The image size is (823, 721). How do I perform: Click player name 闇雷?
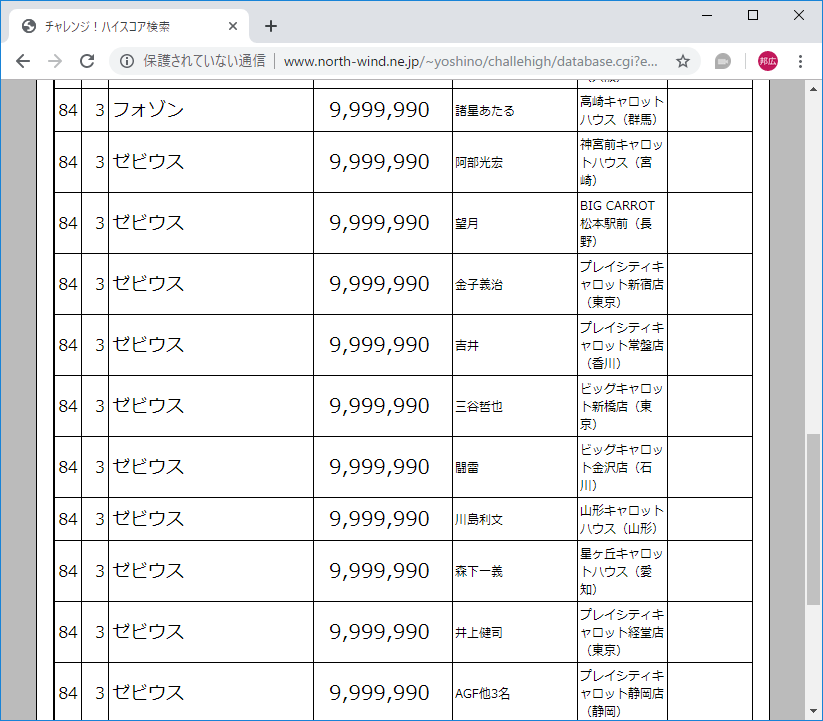467,467
